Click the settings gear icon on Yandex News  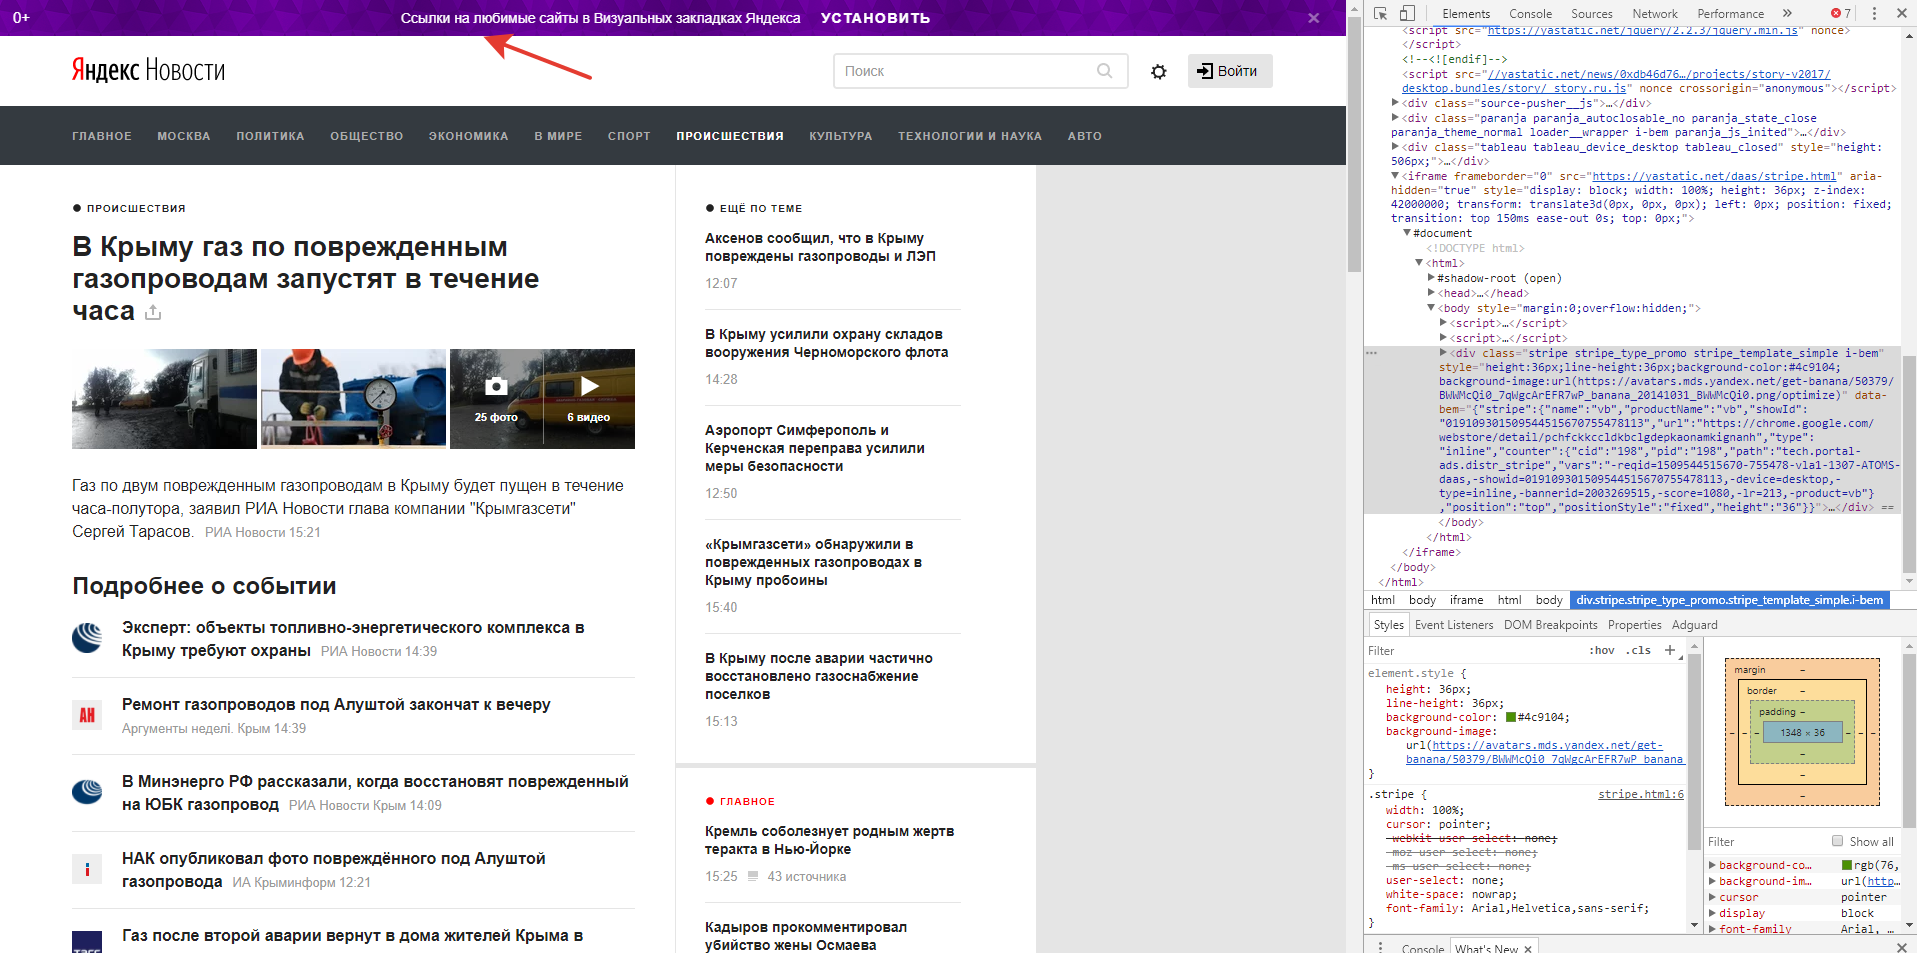pyautogui.click(x=1159, y=71)
